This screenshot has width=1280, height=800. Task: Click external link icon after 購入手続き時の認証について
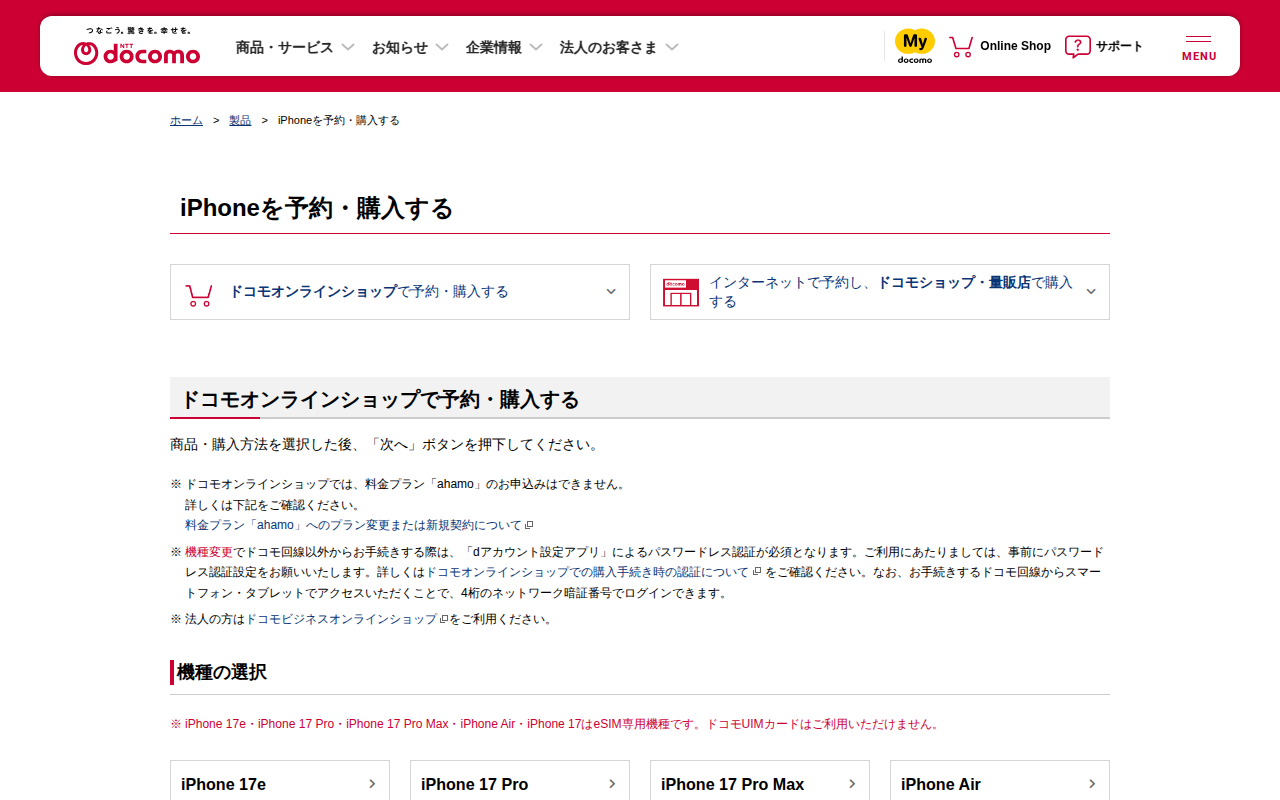757,572
